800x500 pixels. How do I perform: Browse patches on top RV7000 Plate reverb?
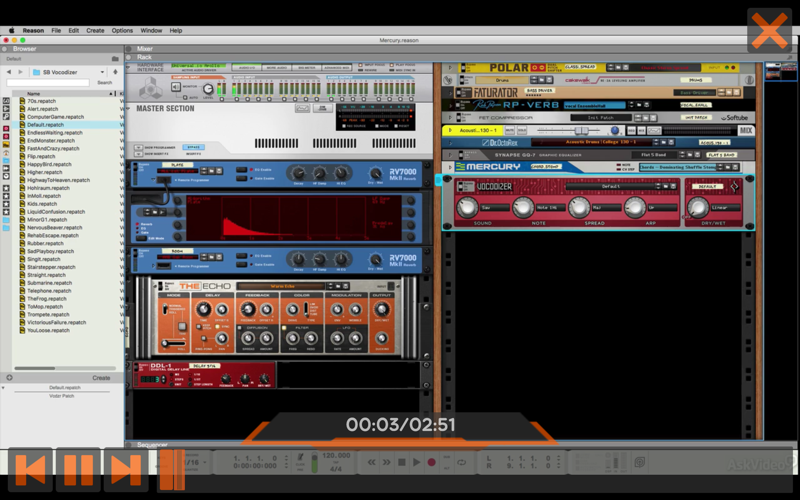pyautogui.click(x=211, y=171)
